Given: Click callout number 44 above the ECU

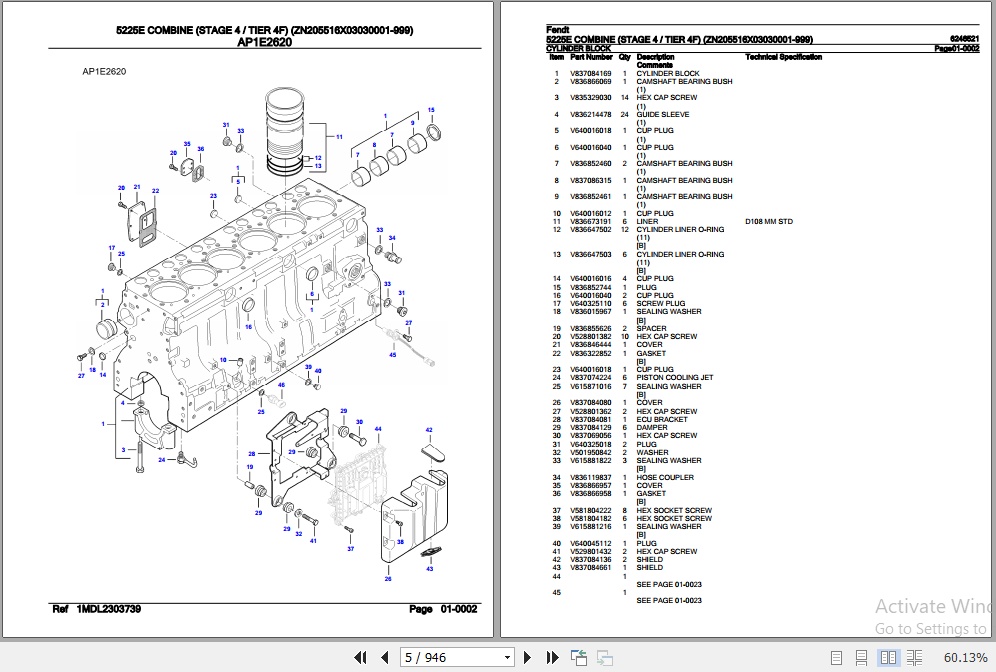Looking at the screenshot, I should (378, 429).
